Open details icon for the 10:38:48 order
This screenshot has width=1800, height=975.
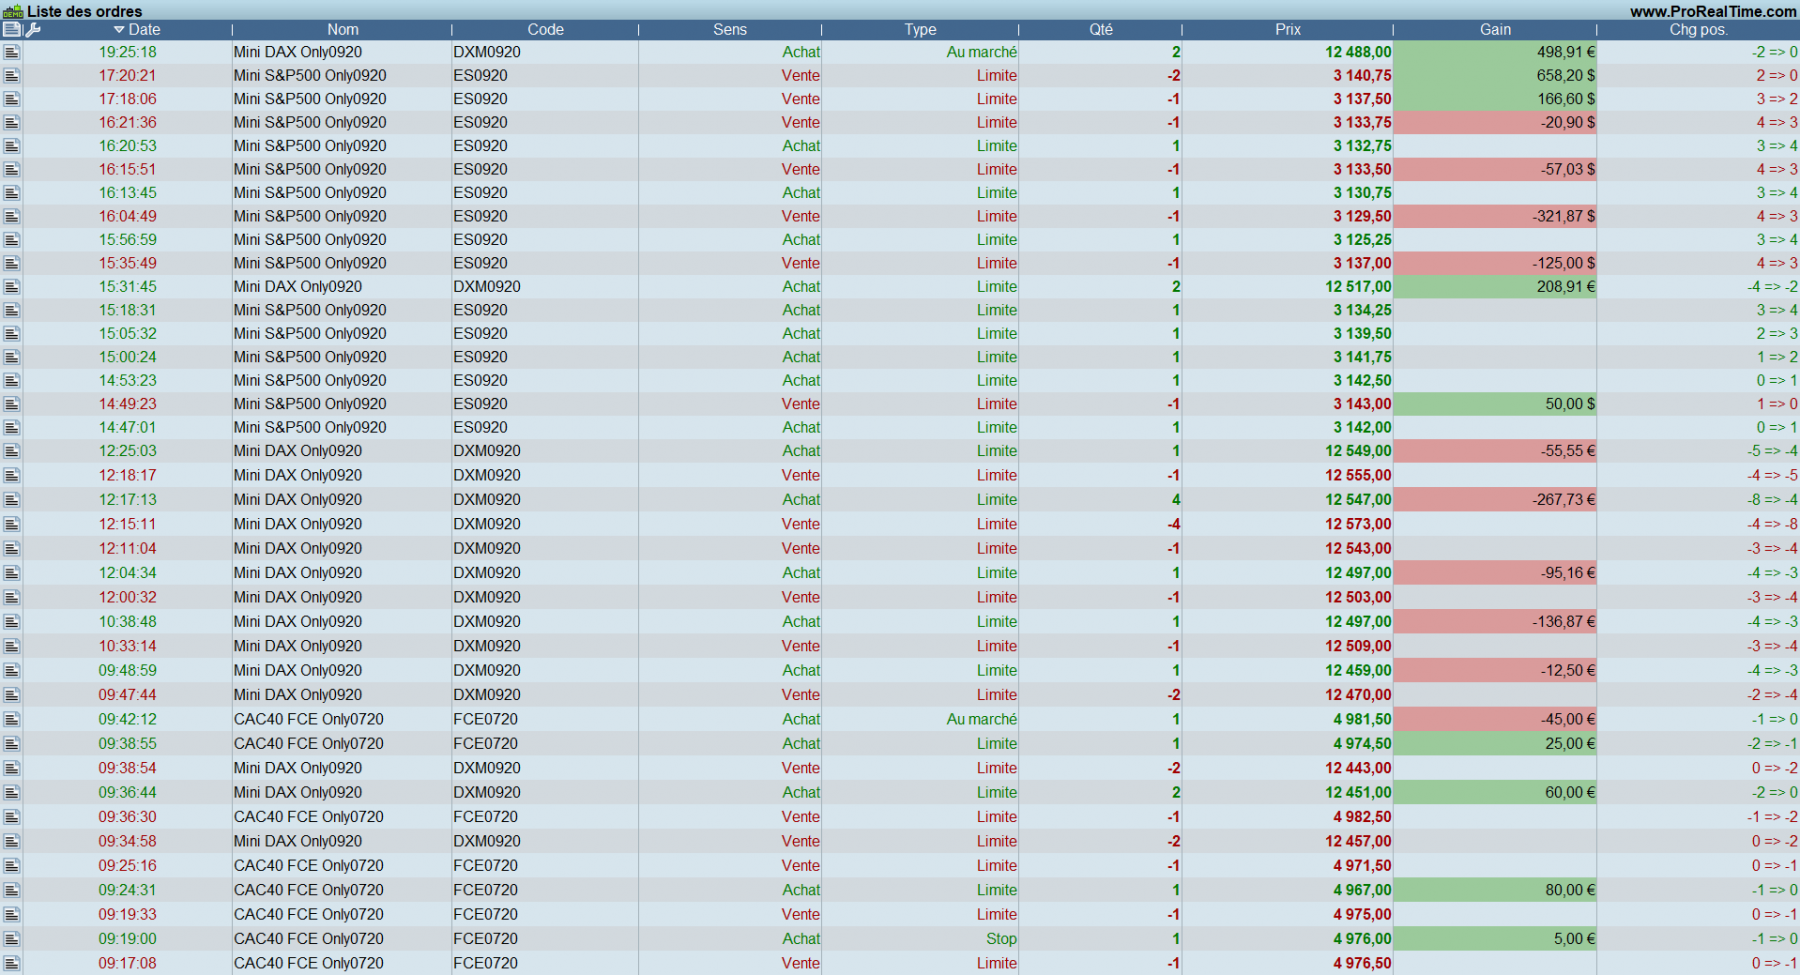tap(12, 622)
